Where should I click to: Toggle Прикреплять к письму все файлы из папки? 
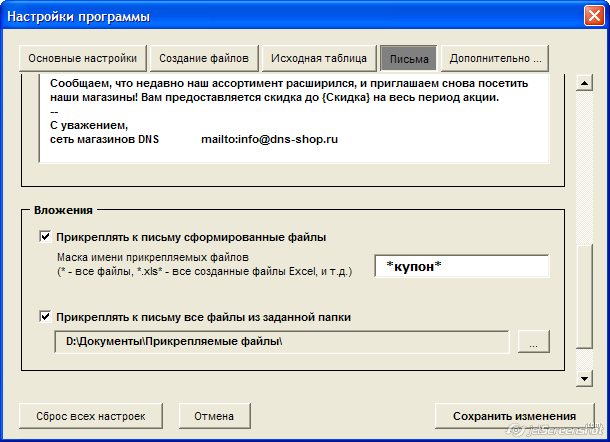coord(46,316)
